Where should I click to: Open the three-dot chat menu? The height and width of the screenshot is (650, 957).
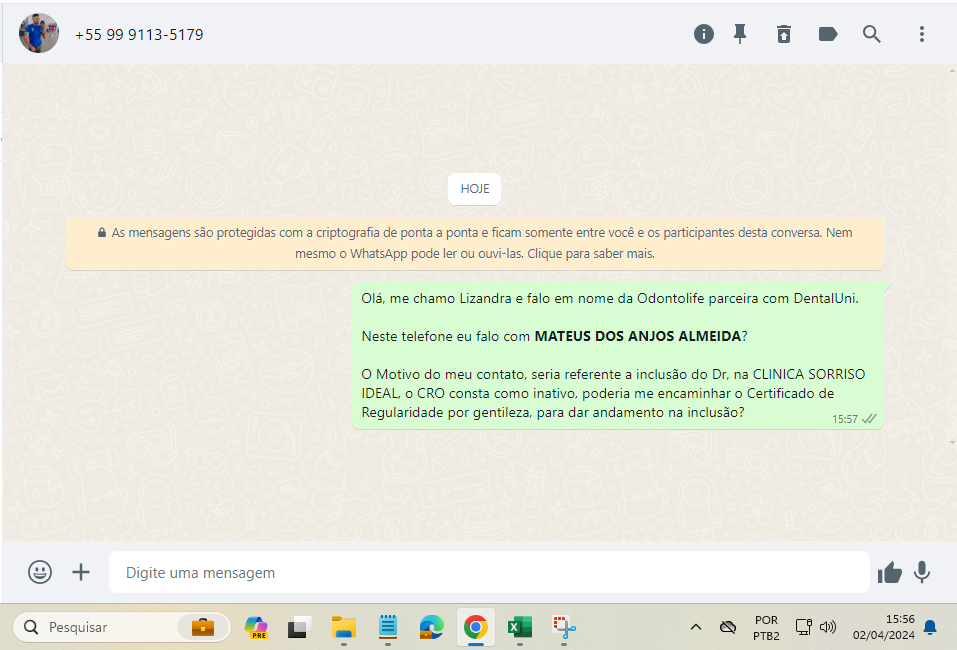pyautogui.click(x=922, y=34)
